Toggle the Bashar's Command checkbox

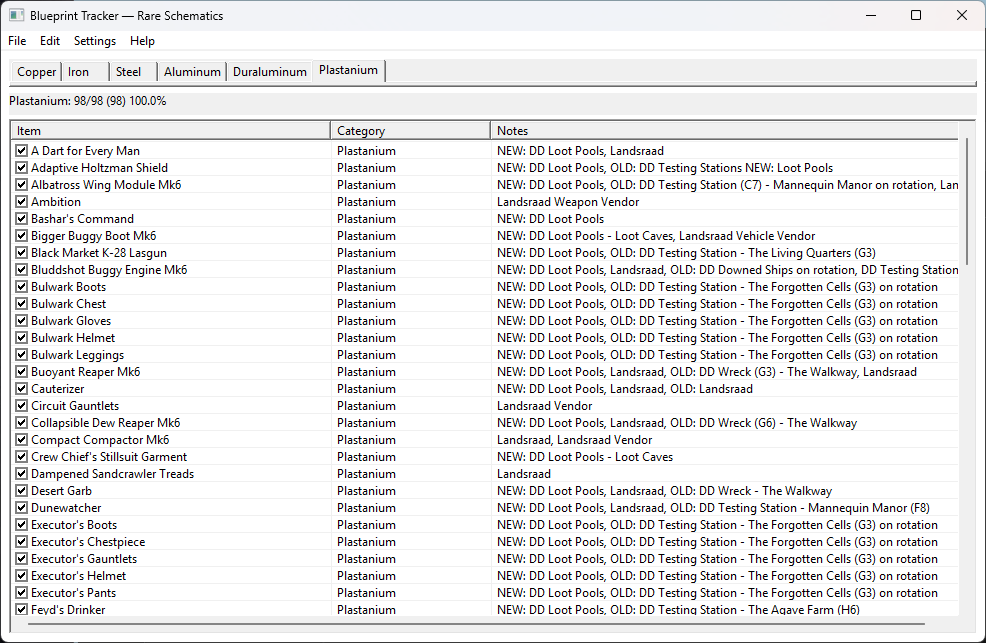[21, 219]
